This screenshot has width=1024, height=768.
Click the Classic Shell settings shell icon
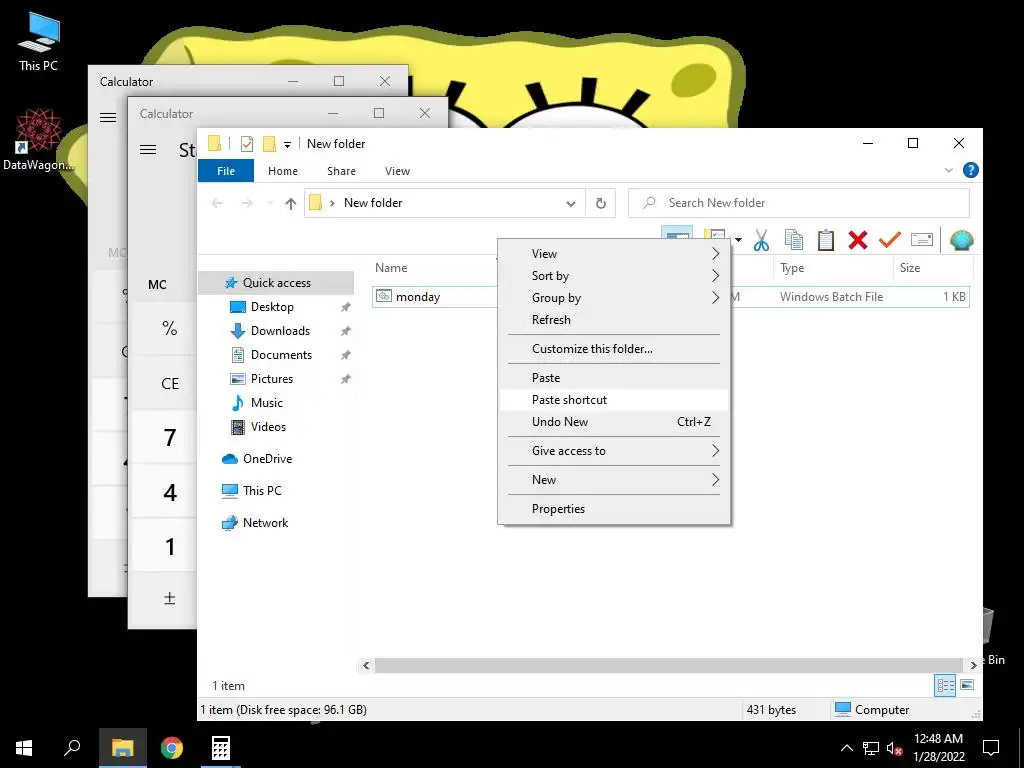point(961,240)
